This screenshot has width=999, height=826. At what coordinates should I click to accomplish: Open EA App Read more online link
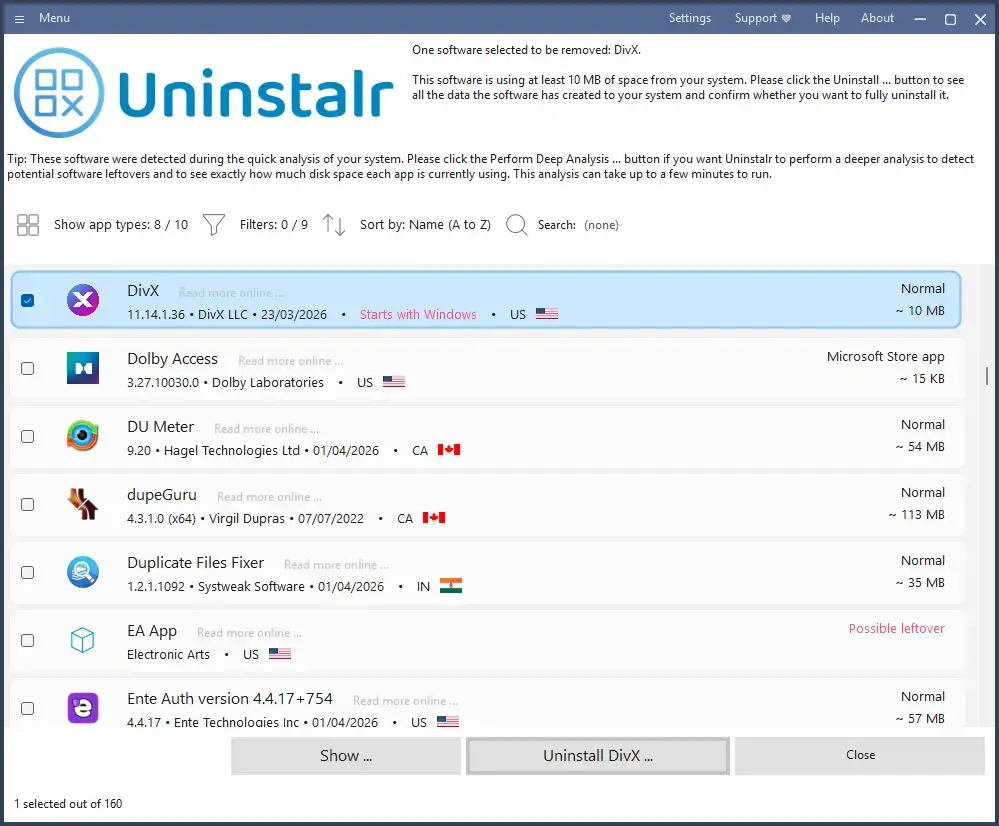[x=249, y=633]
